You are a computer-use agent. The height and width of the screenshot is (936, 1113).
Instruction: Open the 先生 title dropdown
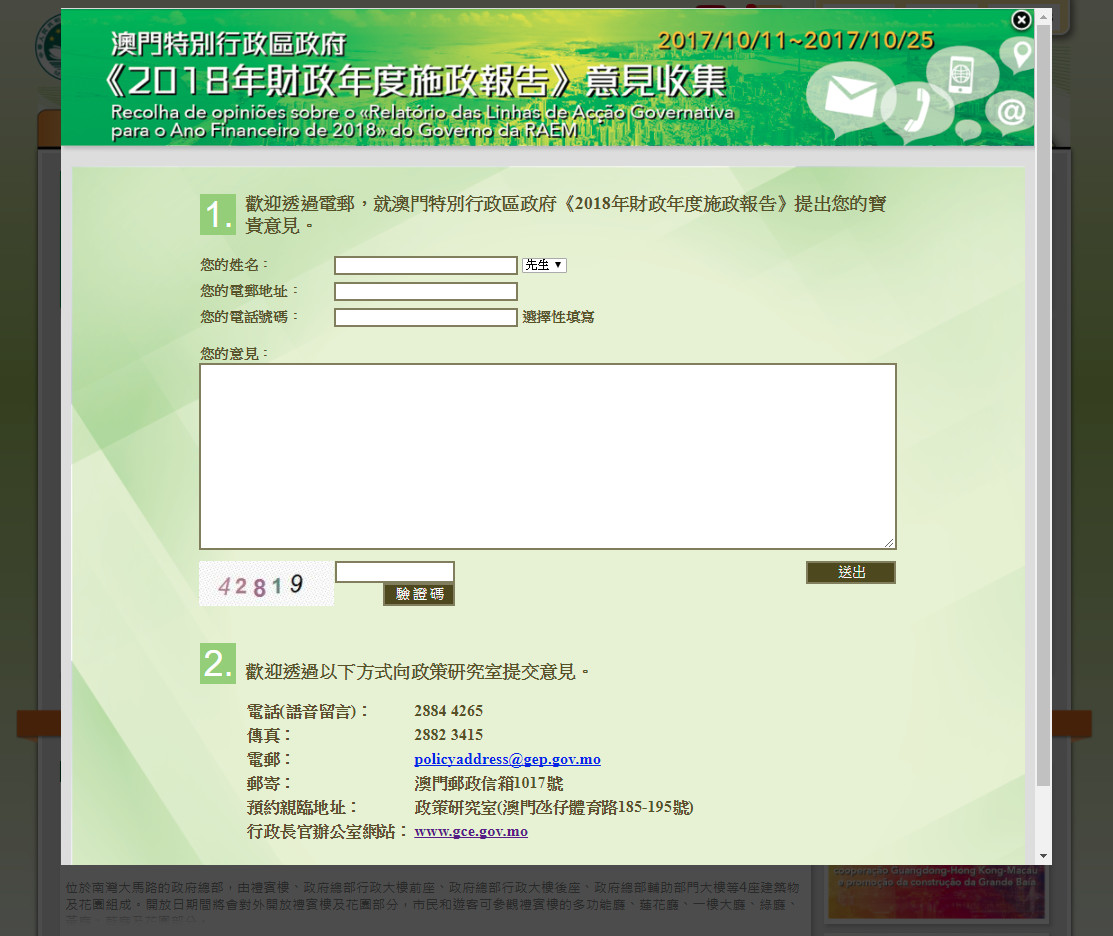pyautogui.click(x=544, y=265)
